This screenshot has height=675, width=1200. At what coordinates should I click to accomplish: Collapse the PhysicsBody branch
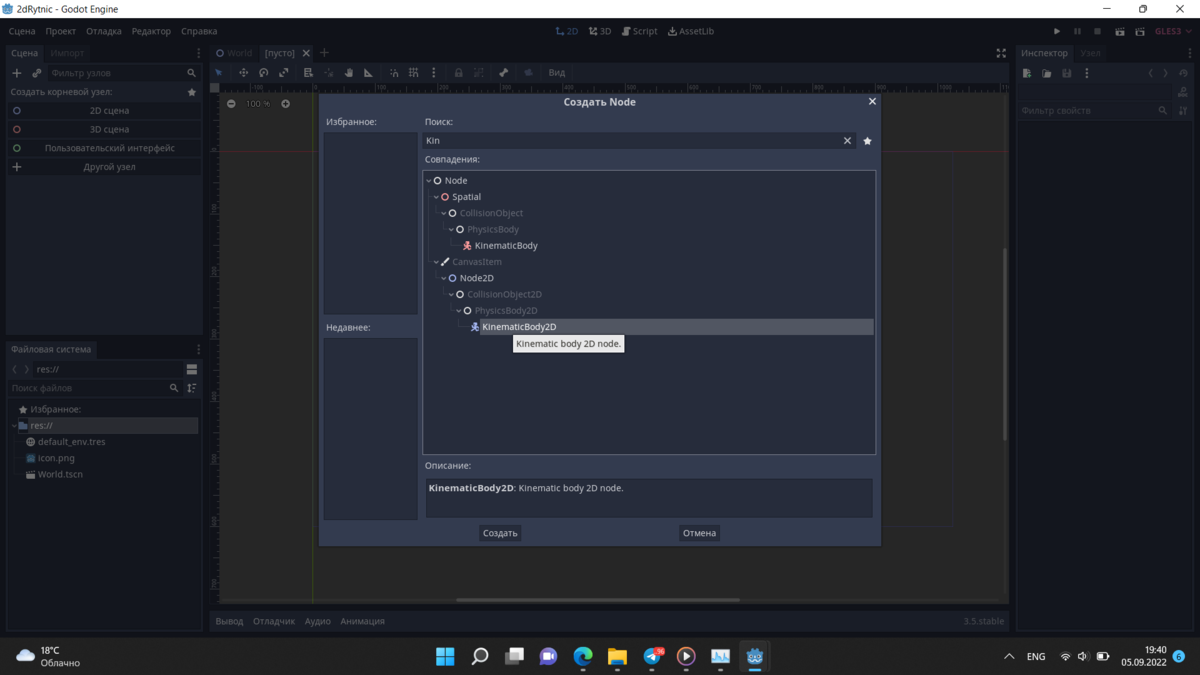(451, 230)
